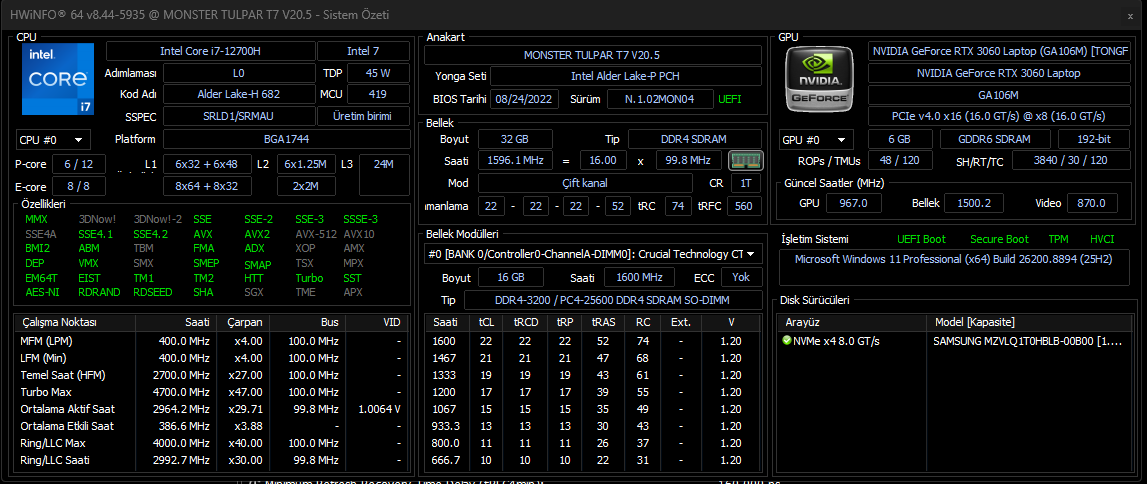Click the SRLD1/SRMAU SSPEC field
This screenshot has width=1147, height=484.
(x=238, y=116)
